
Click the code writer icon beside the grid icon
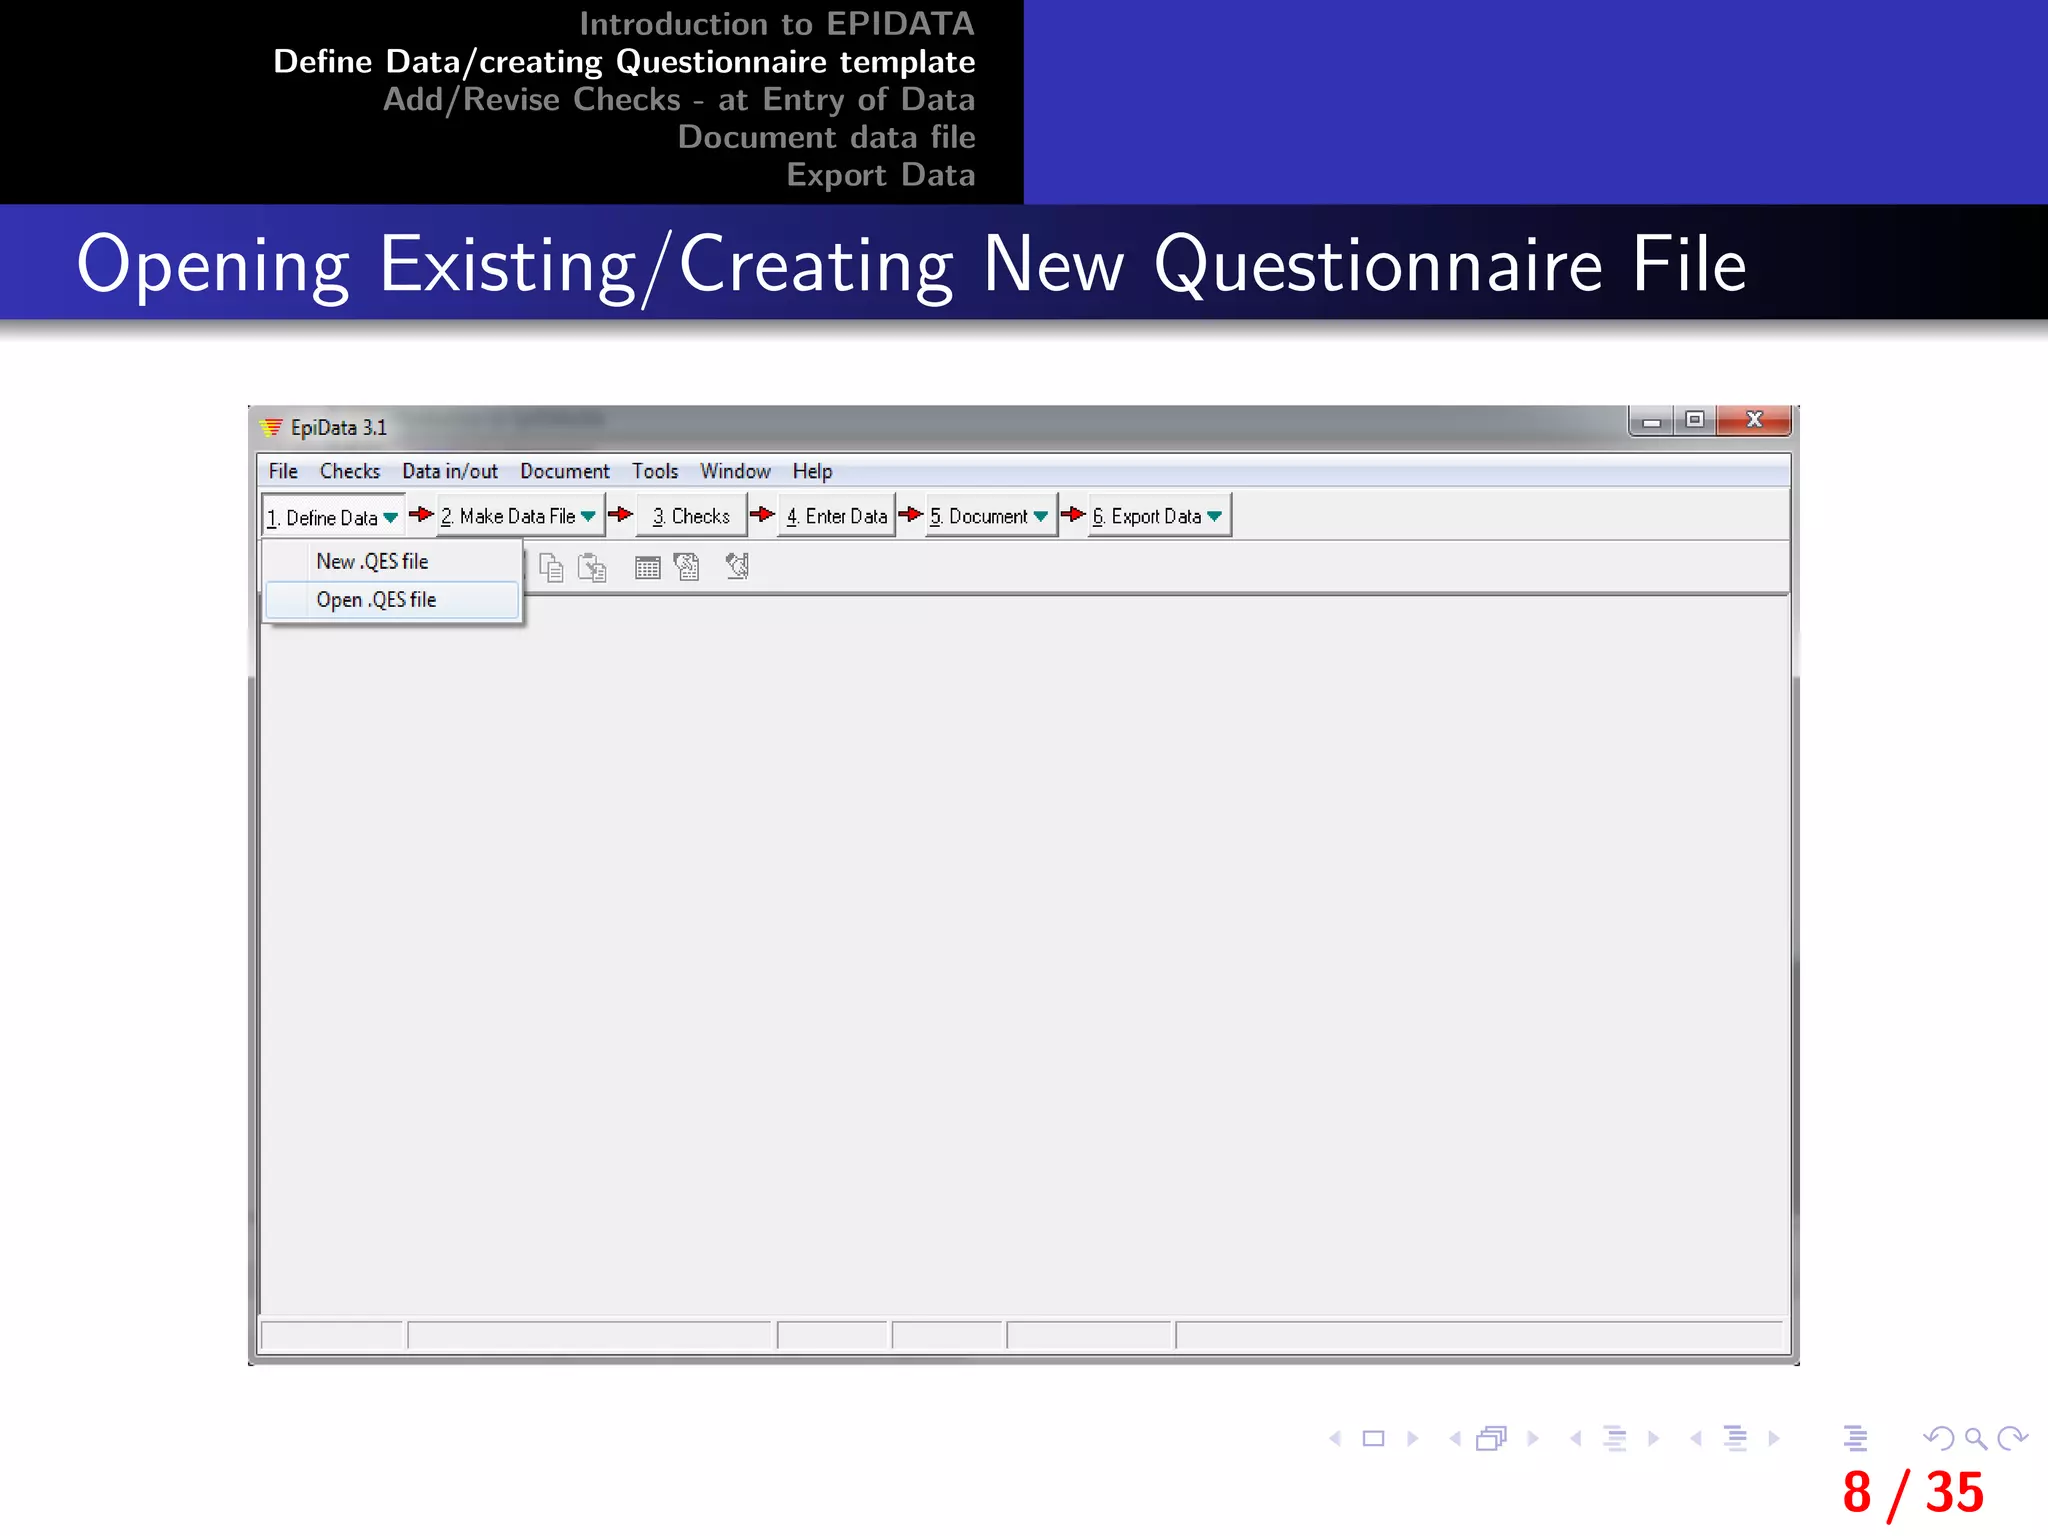pos(687,567)
